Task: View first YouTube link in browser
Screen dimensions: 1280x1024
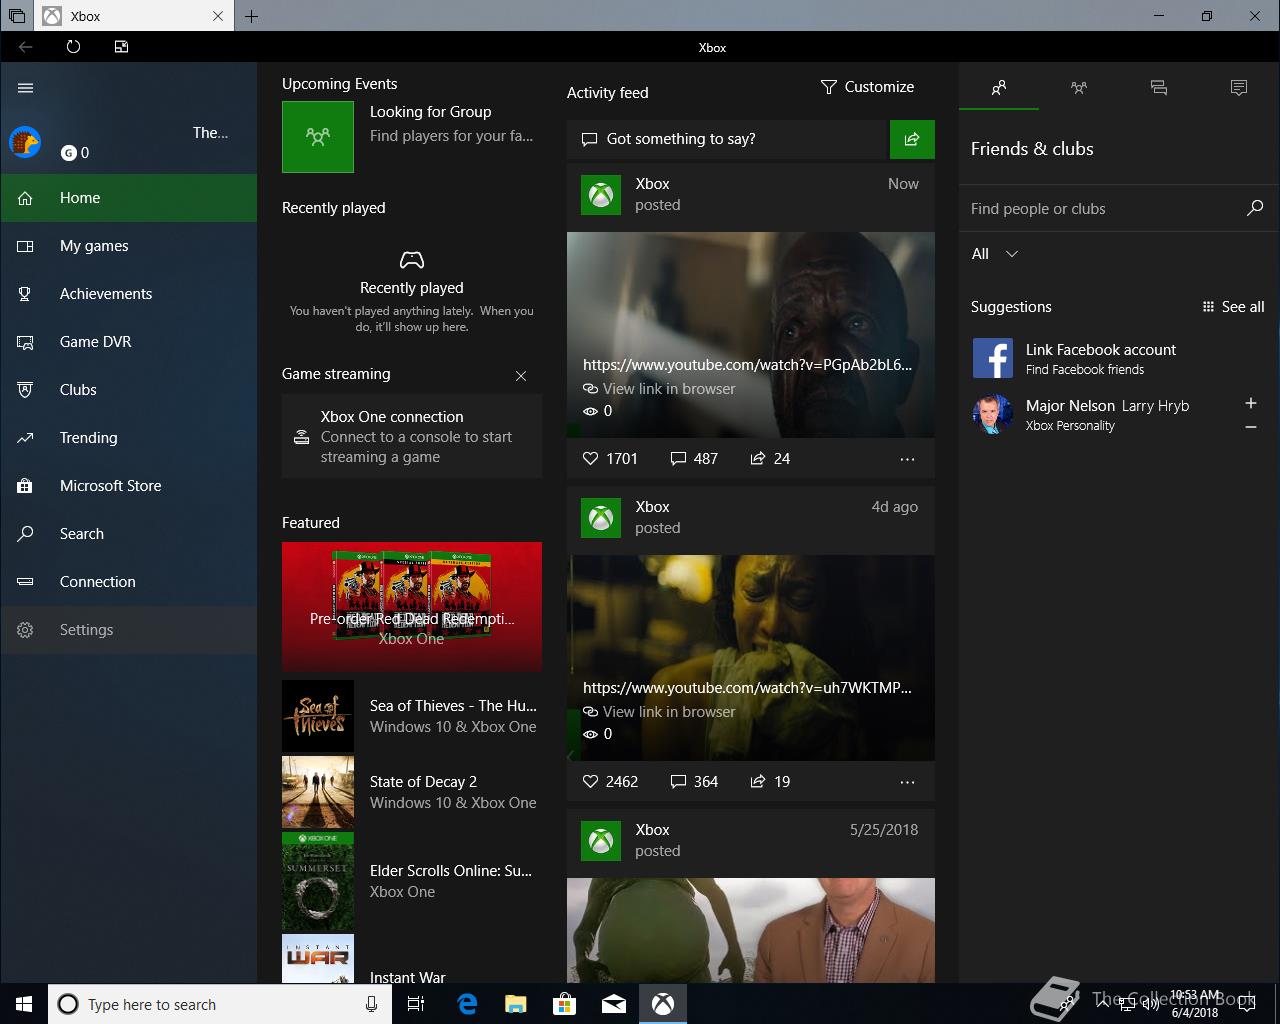Action: (659, 389)
